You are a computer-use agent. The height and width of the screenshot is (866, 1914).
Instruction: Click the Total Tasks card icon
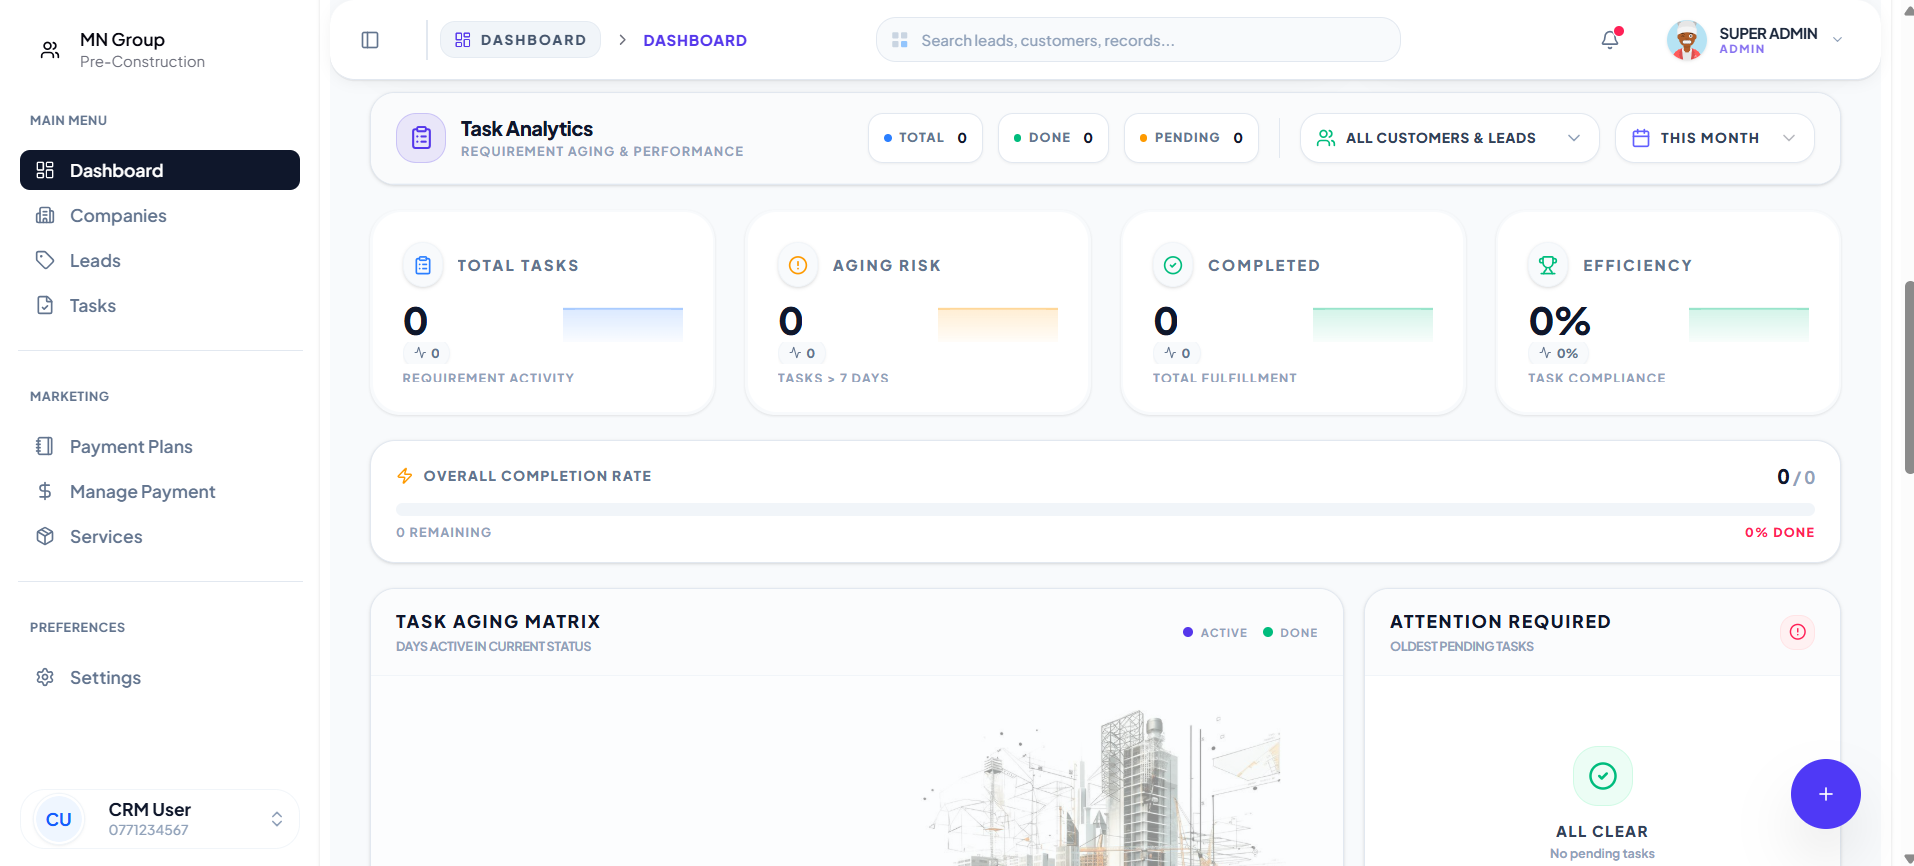[x=423, y=265]
